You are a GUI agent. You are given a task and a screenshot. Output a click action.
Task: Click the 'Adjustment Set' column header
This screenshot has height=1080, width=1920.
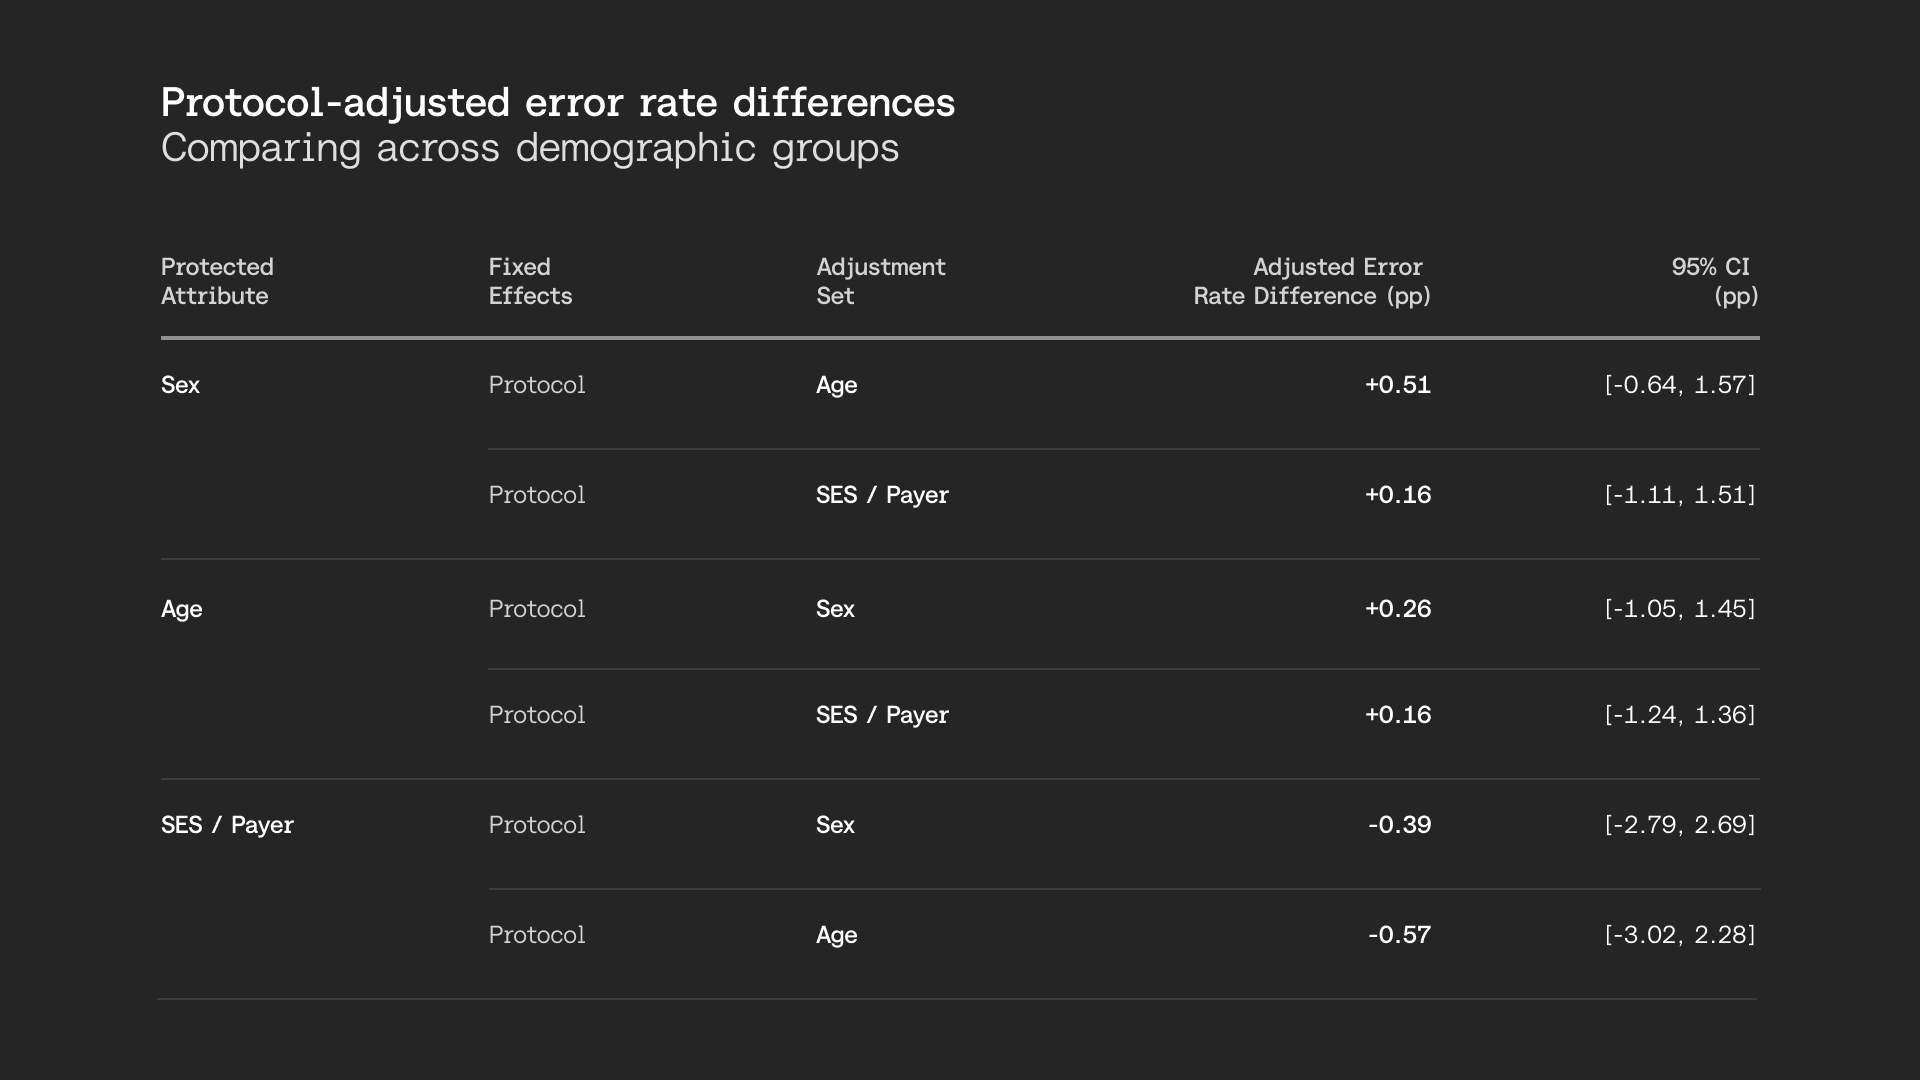[880, 281]
